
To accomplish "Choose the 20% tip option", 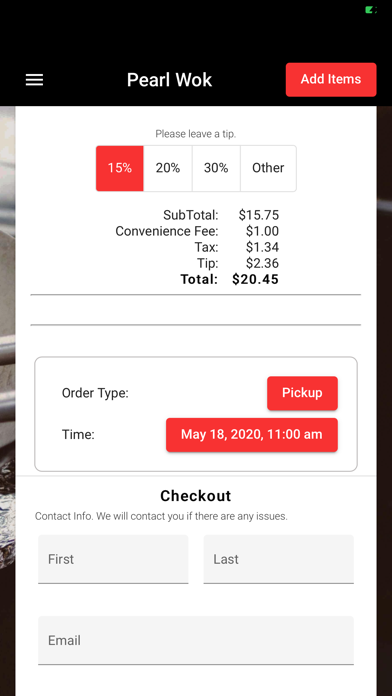I will coord(168,168).
